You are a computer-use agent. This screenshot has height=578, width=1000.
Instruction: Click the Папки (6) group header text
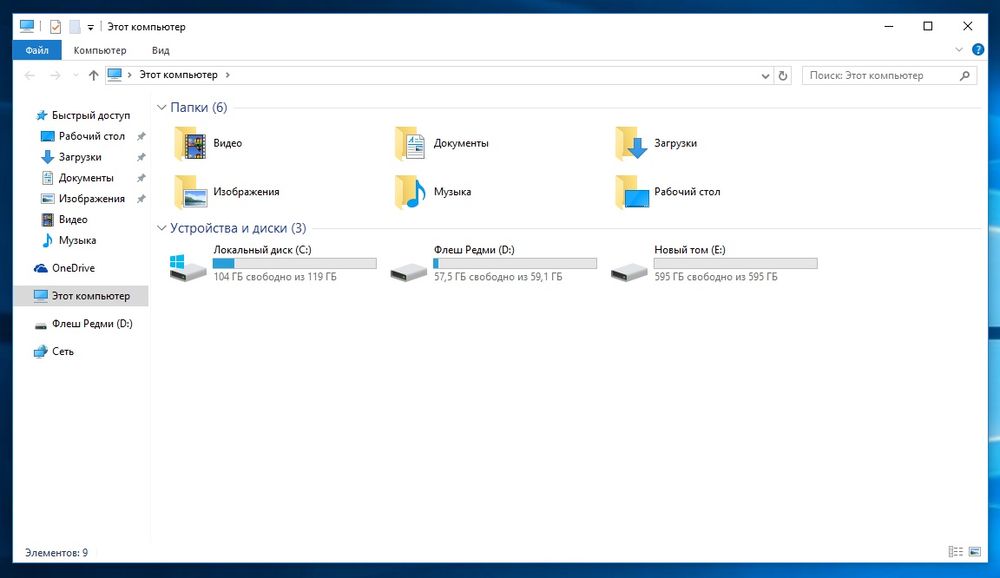click(x=198, y=107)
